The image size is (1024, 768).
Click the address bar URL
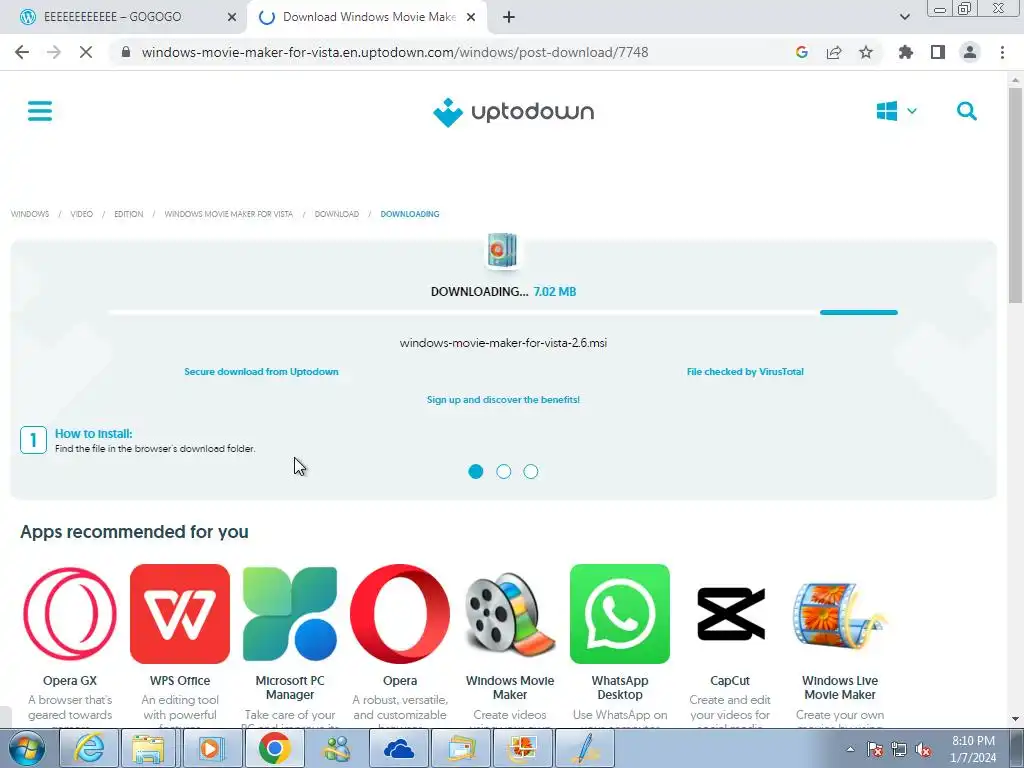pyautogui.click(x=395, y=52)
